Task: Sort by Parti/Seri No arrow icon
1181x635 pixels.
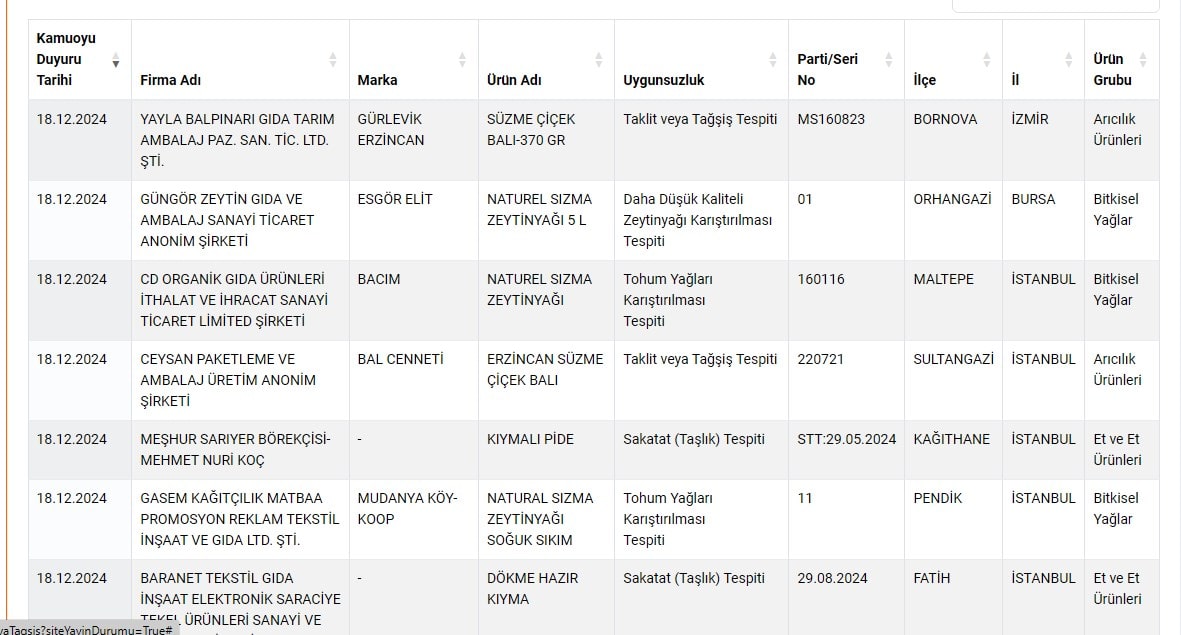Action: click(x=888, y=59)
